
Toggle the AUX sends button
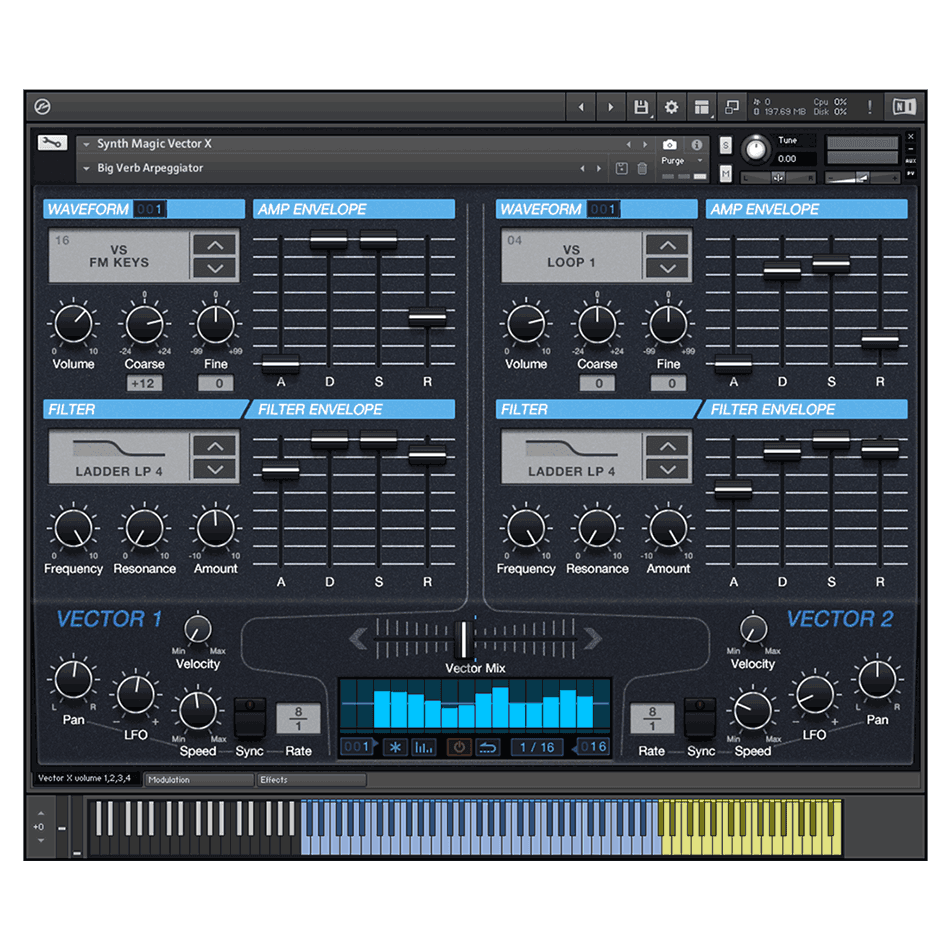click(910, 161)
